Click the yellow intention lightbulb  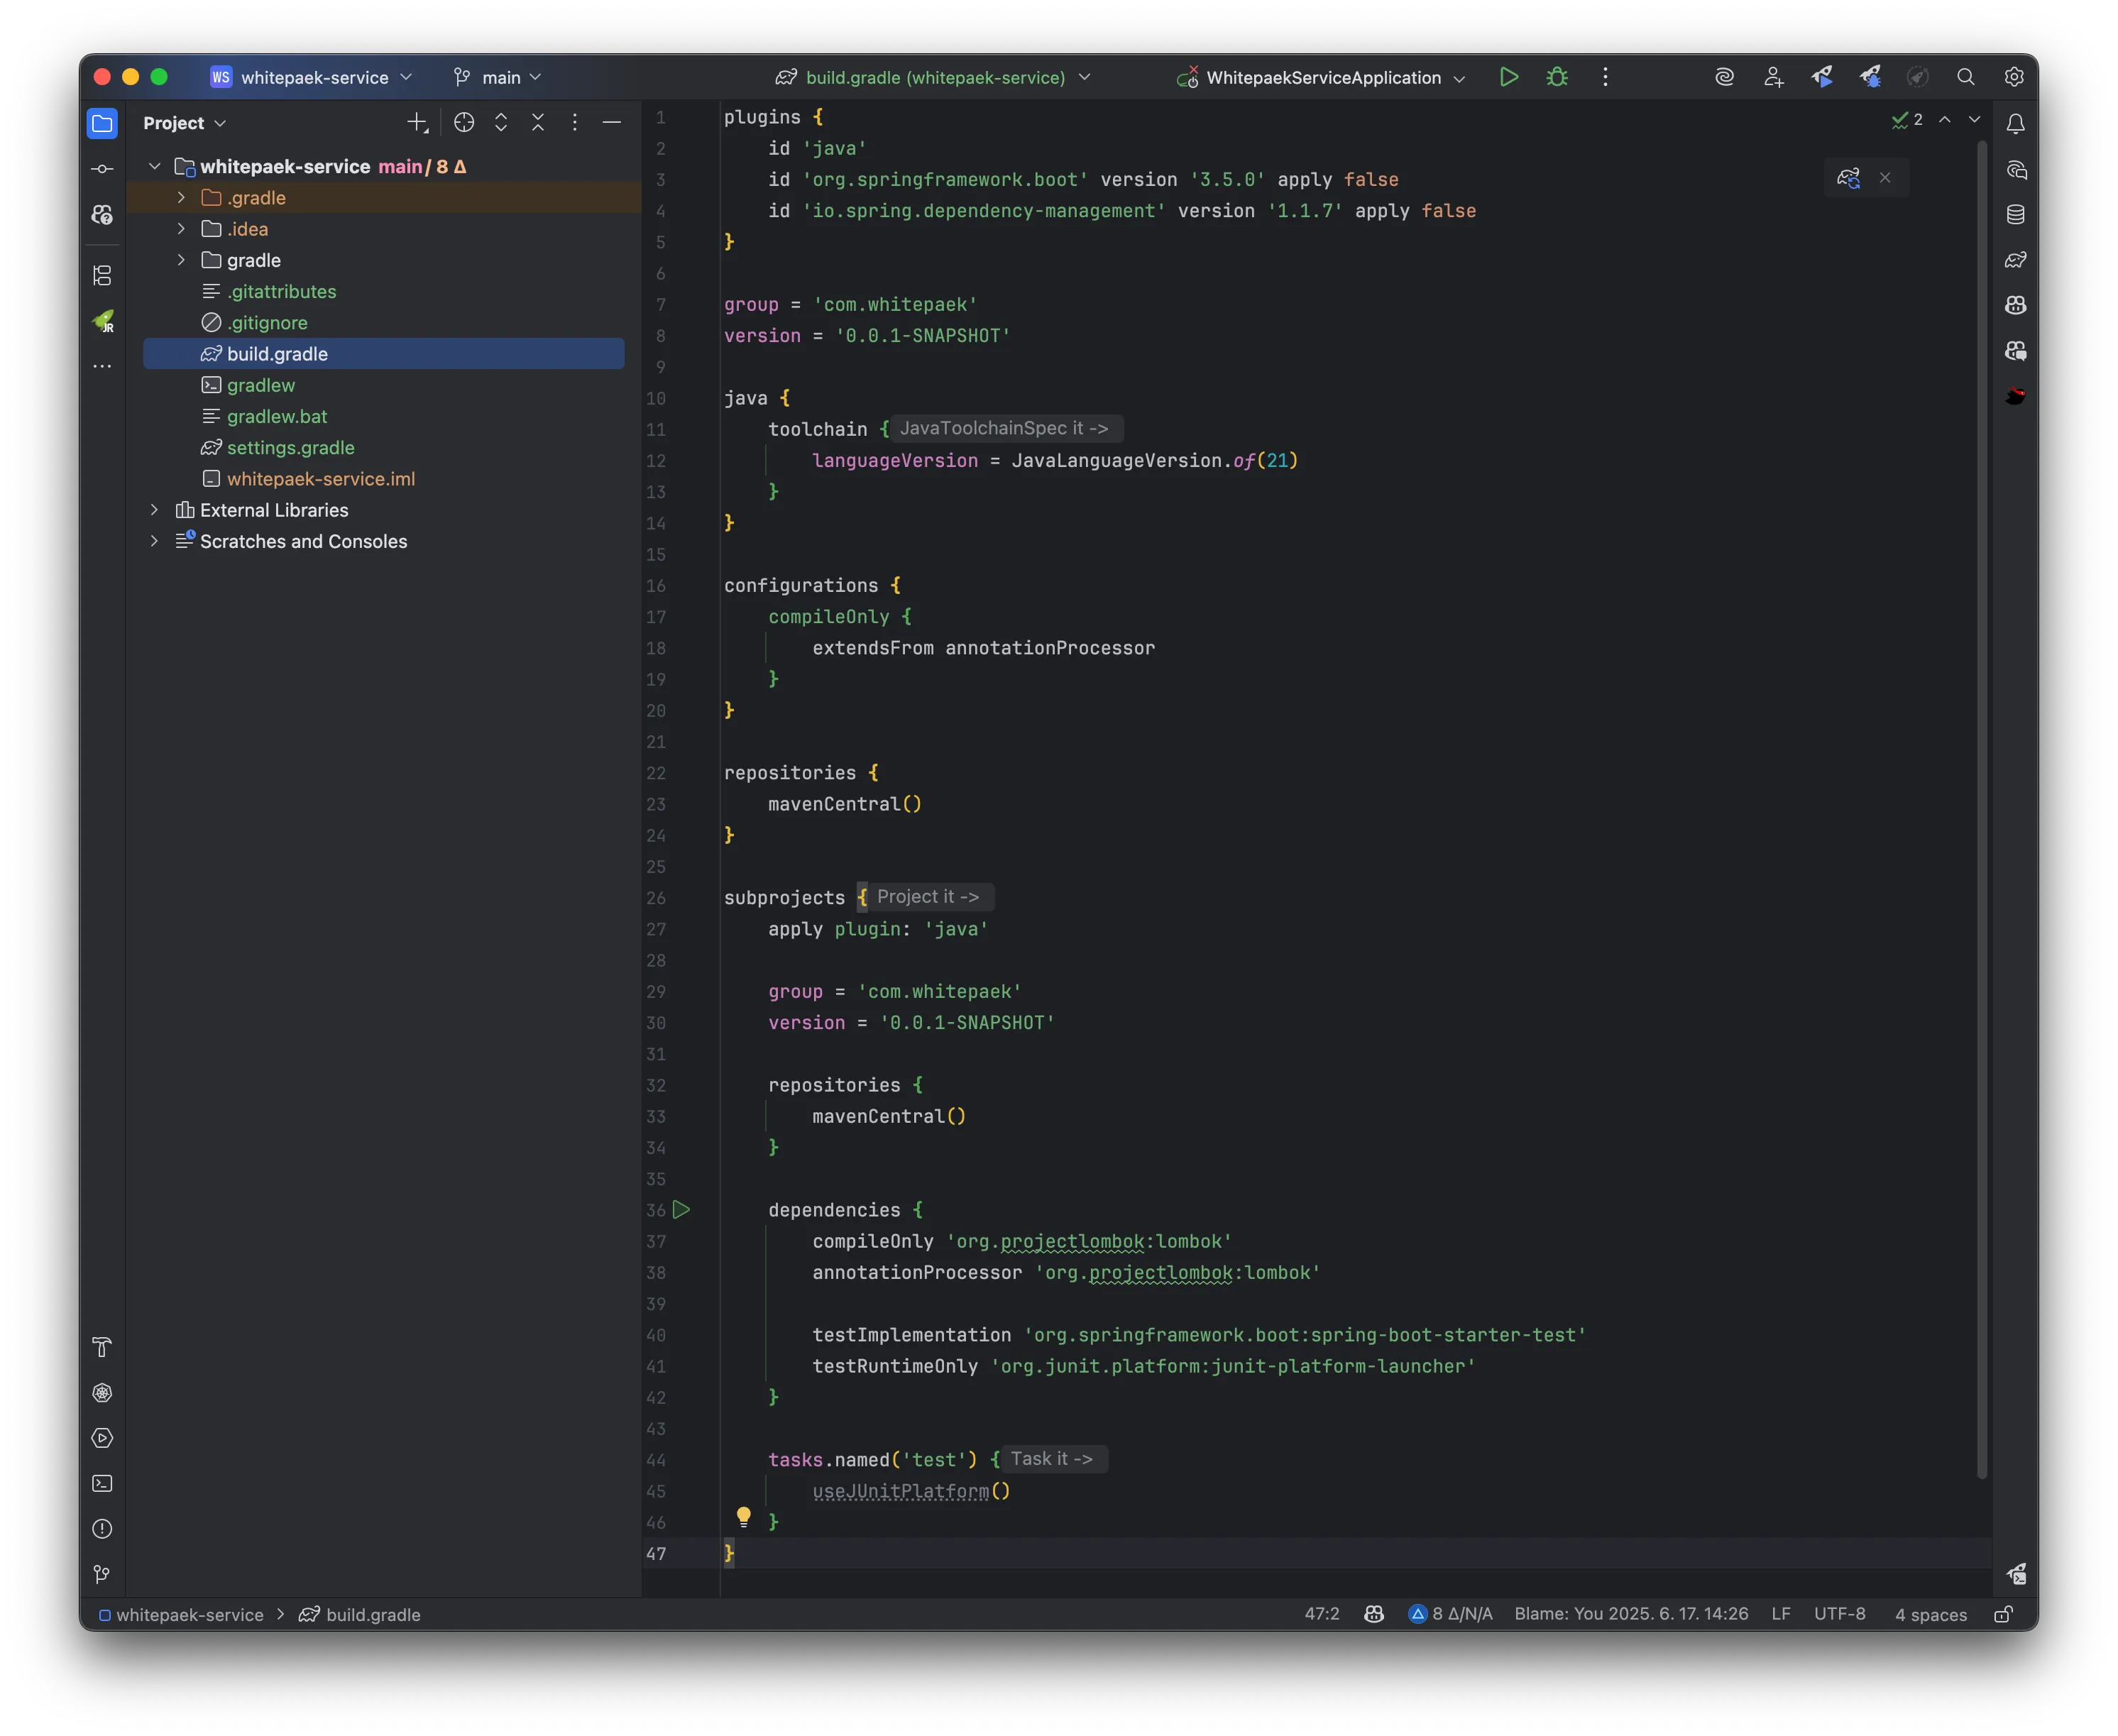pyautogui.click(x=743, y=1516)
